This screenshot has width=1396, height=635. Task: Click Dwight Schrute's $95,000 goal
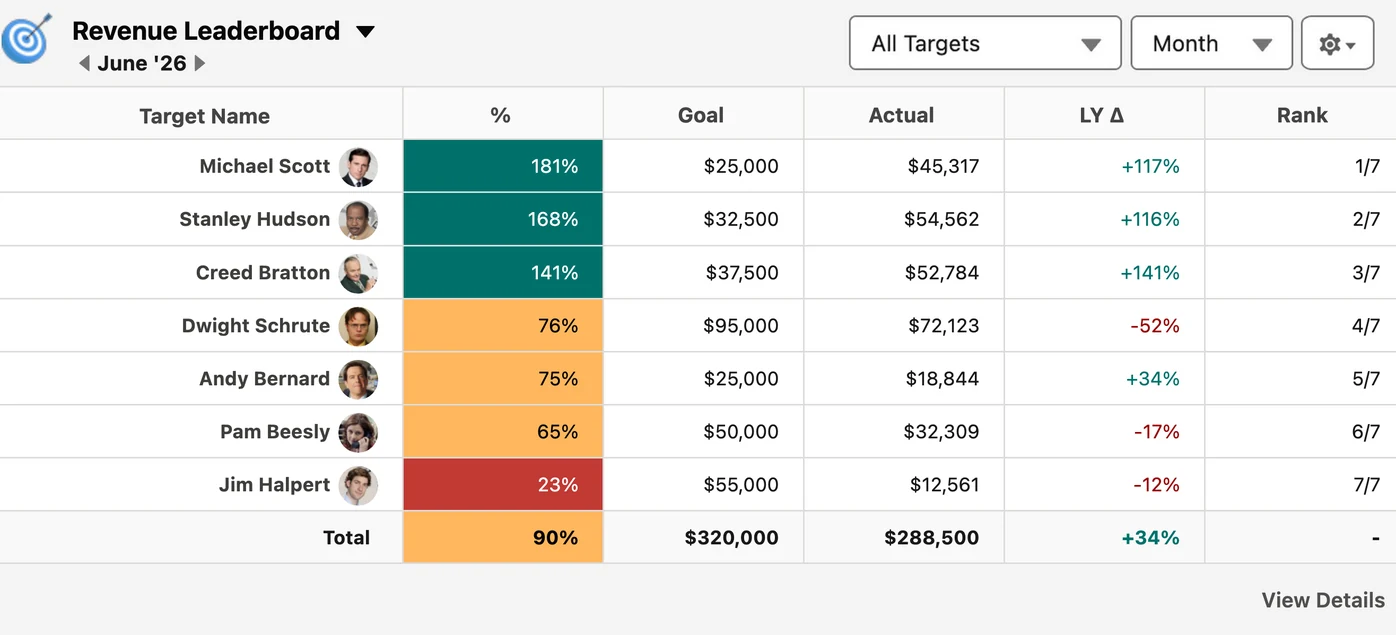[x=741, y=325]
